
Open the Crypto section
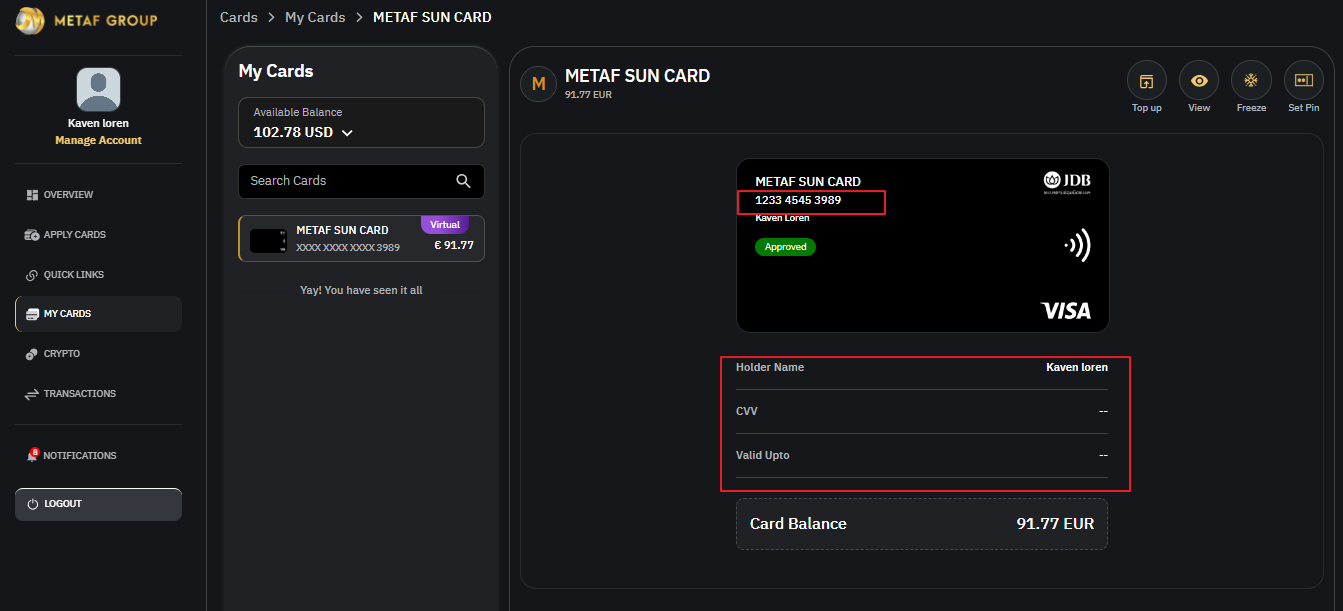98,354
